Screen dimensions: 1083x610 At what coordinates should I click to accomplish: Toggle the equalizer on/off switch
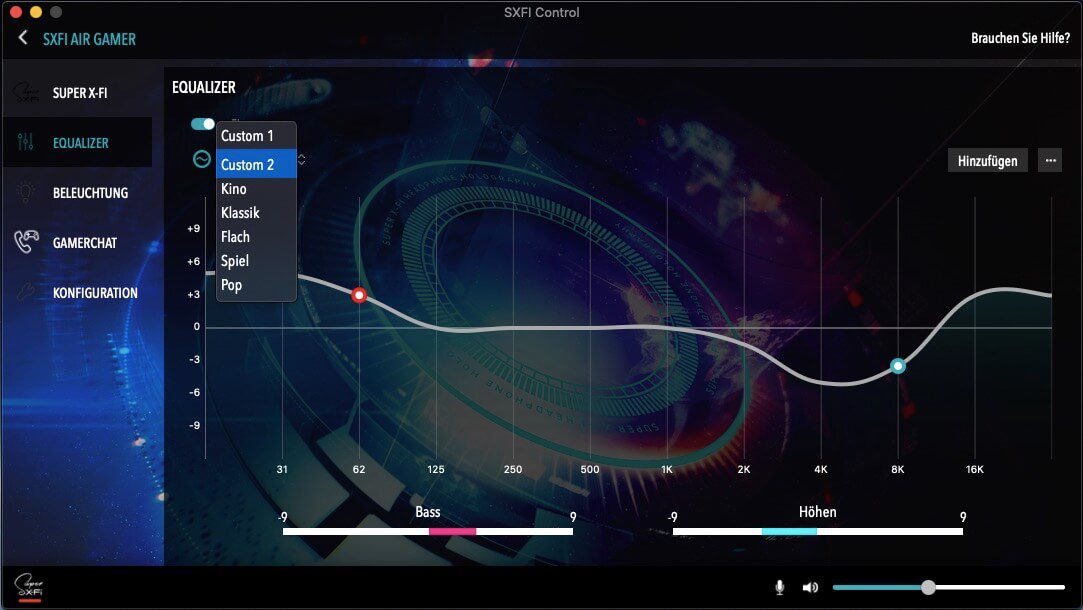pyautogui.click(x=203, y=124)
